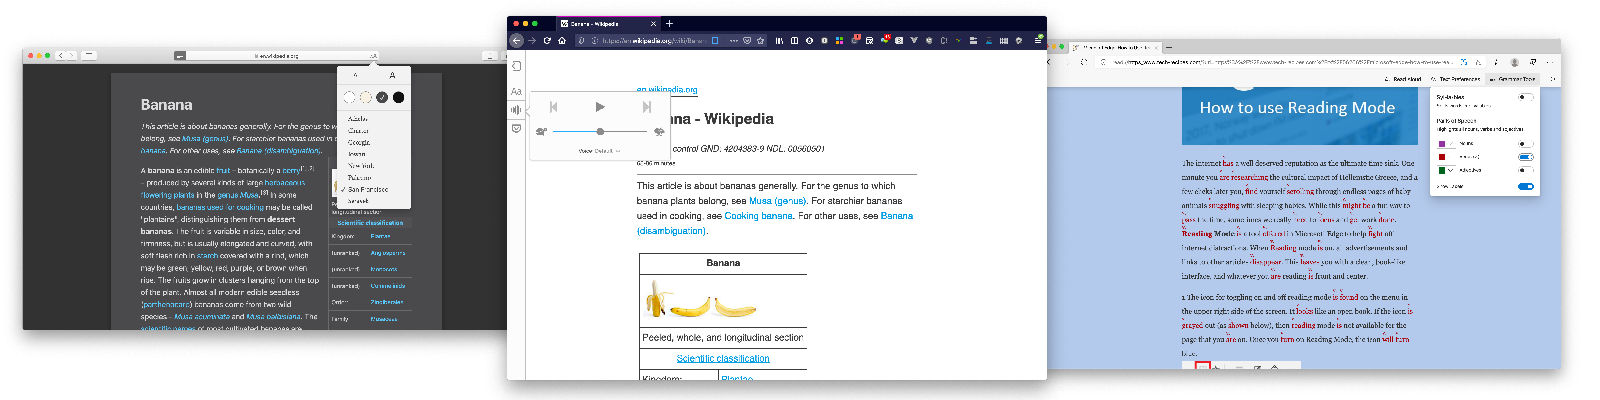Click Read aloud in Edge reader toolbar
1600x400 pixels.
click(x=1402, y=79)
